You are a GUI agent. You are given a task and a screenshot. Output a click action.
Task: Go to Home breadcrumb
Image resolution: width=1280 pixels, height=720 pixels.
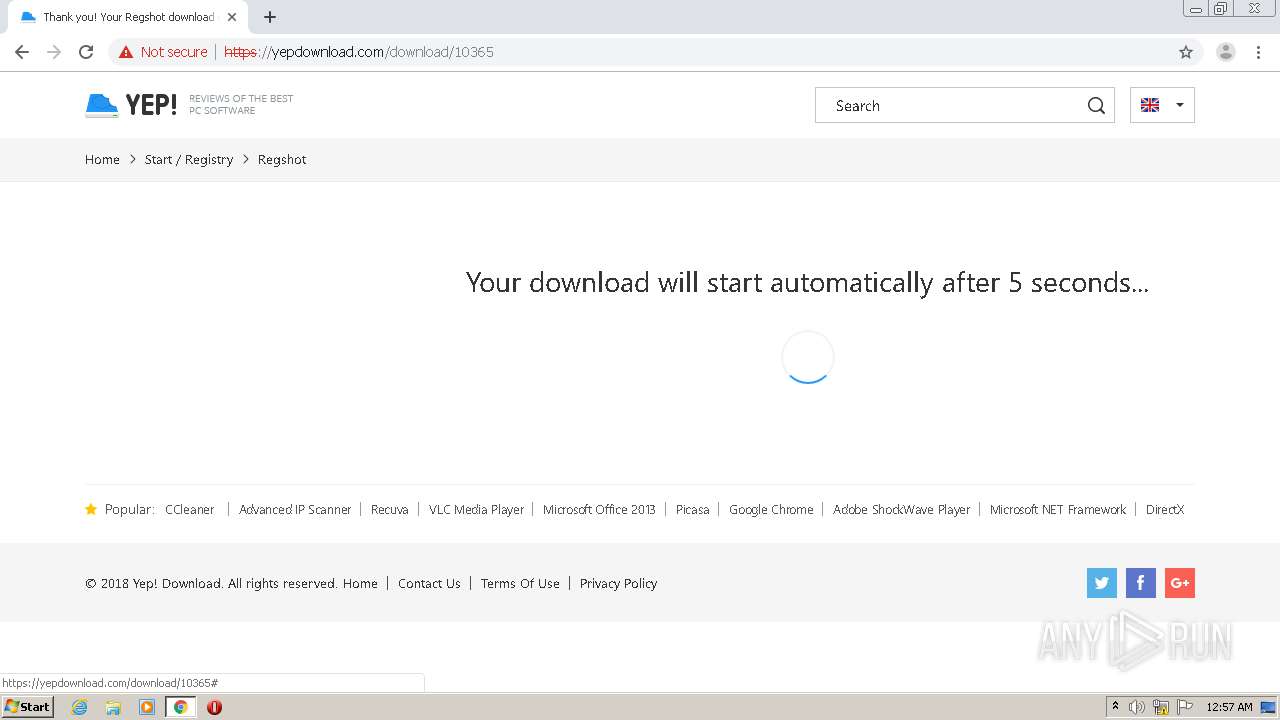click(x=102, y=159)
